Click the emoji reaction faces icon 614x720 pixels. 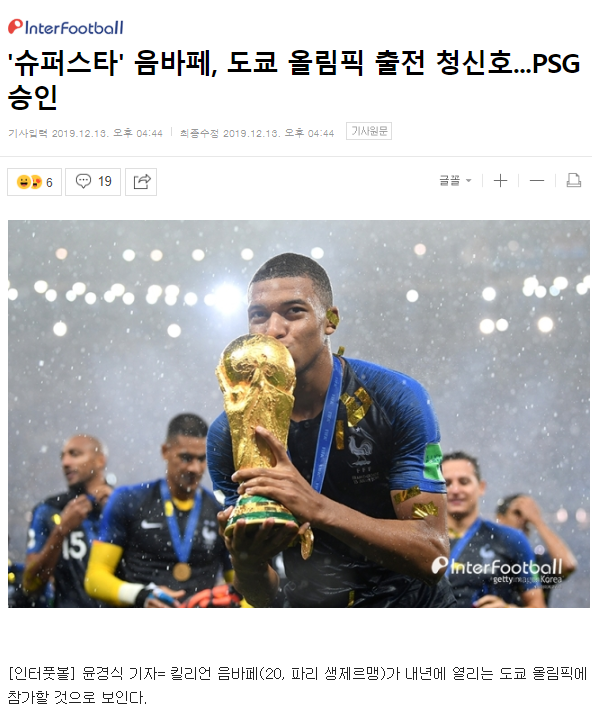pos(29,182)
